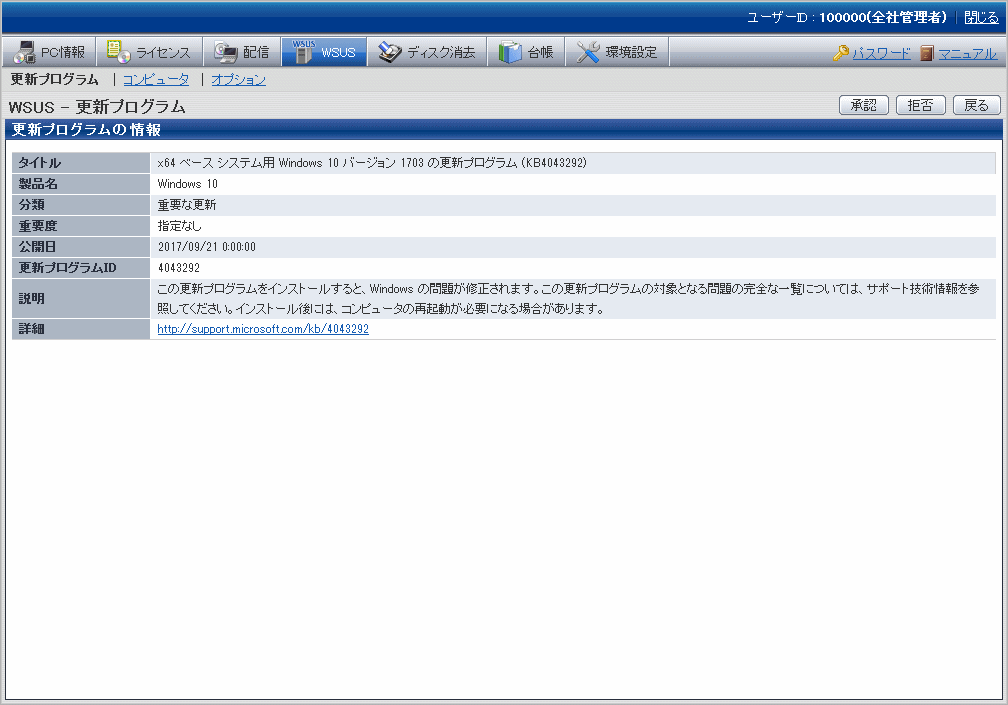Click the 更新プログラムの情報 section header
This screenshot has height=705, width=1008.
86,130
